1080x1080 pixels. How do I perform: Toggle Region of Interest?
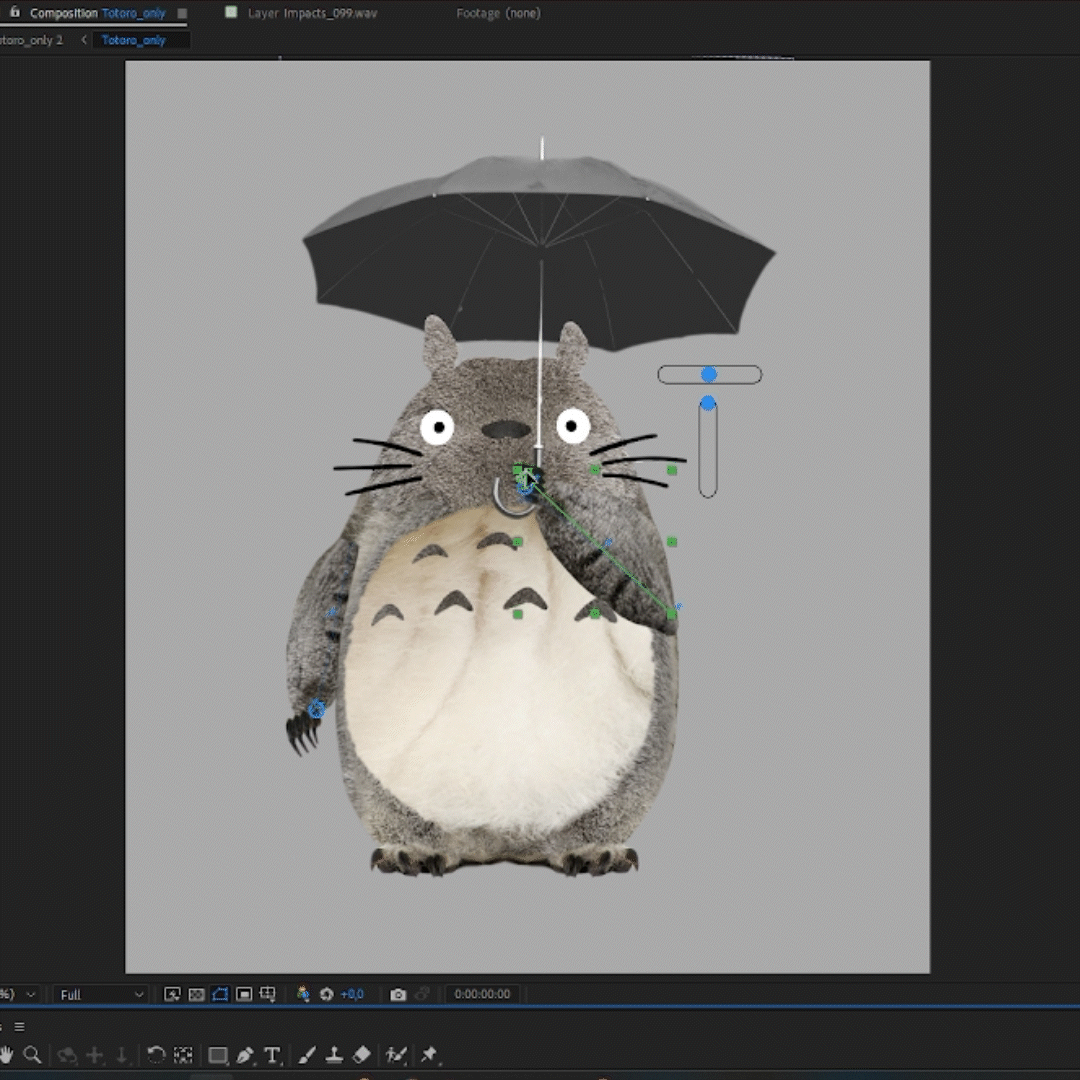click(x=244, y=994)
